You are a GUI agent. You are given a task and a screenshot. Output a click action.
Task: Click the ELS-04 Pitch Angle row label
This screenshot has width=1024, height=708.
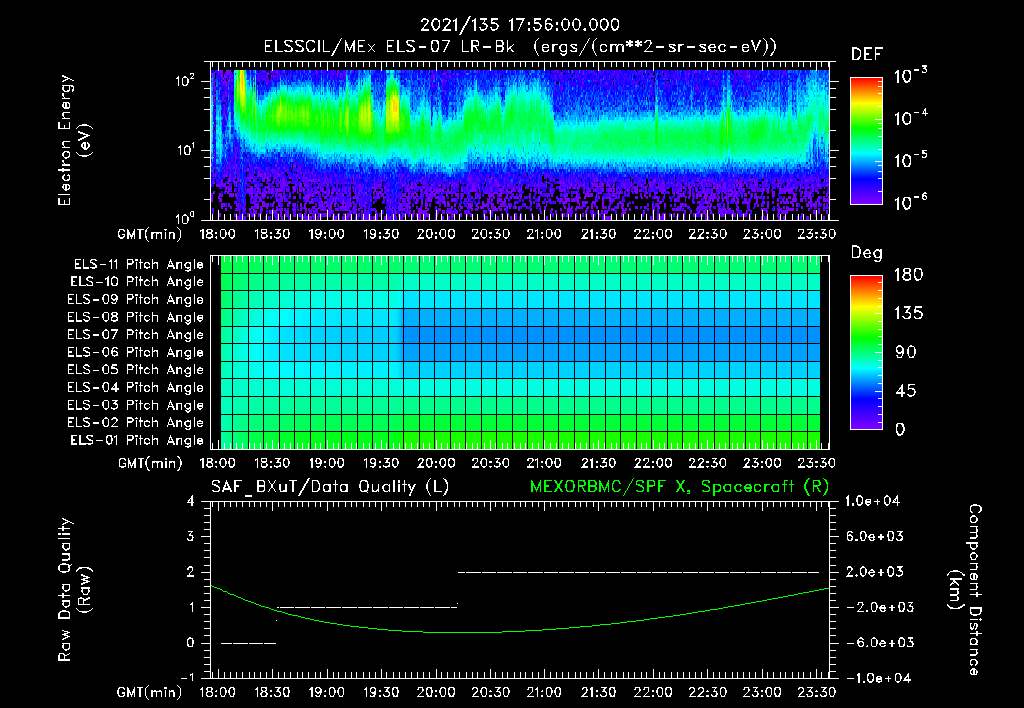point(136,387)
